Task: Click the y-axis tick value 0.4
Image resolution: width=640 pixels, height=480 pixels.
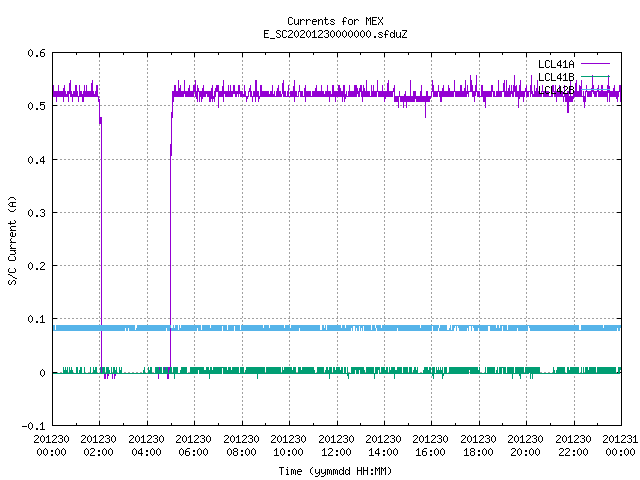Action: pyautogui.click(x=36, y=160)
